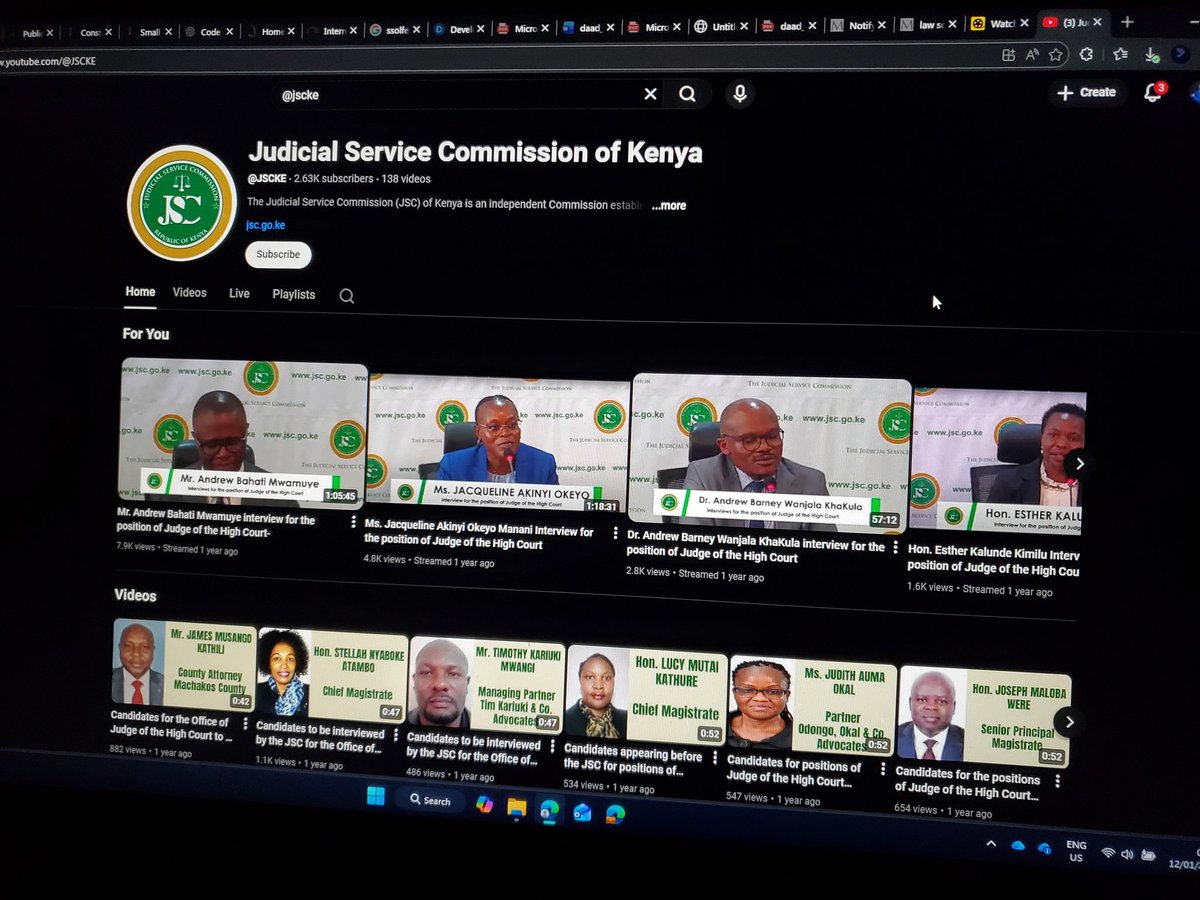
Task: Select the Home channel tab
Action: coord(140,292)
